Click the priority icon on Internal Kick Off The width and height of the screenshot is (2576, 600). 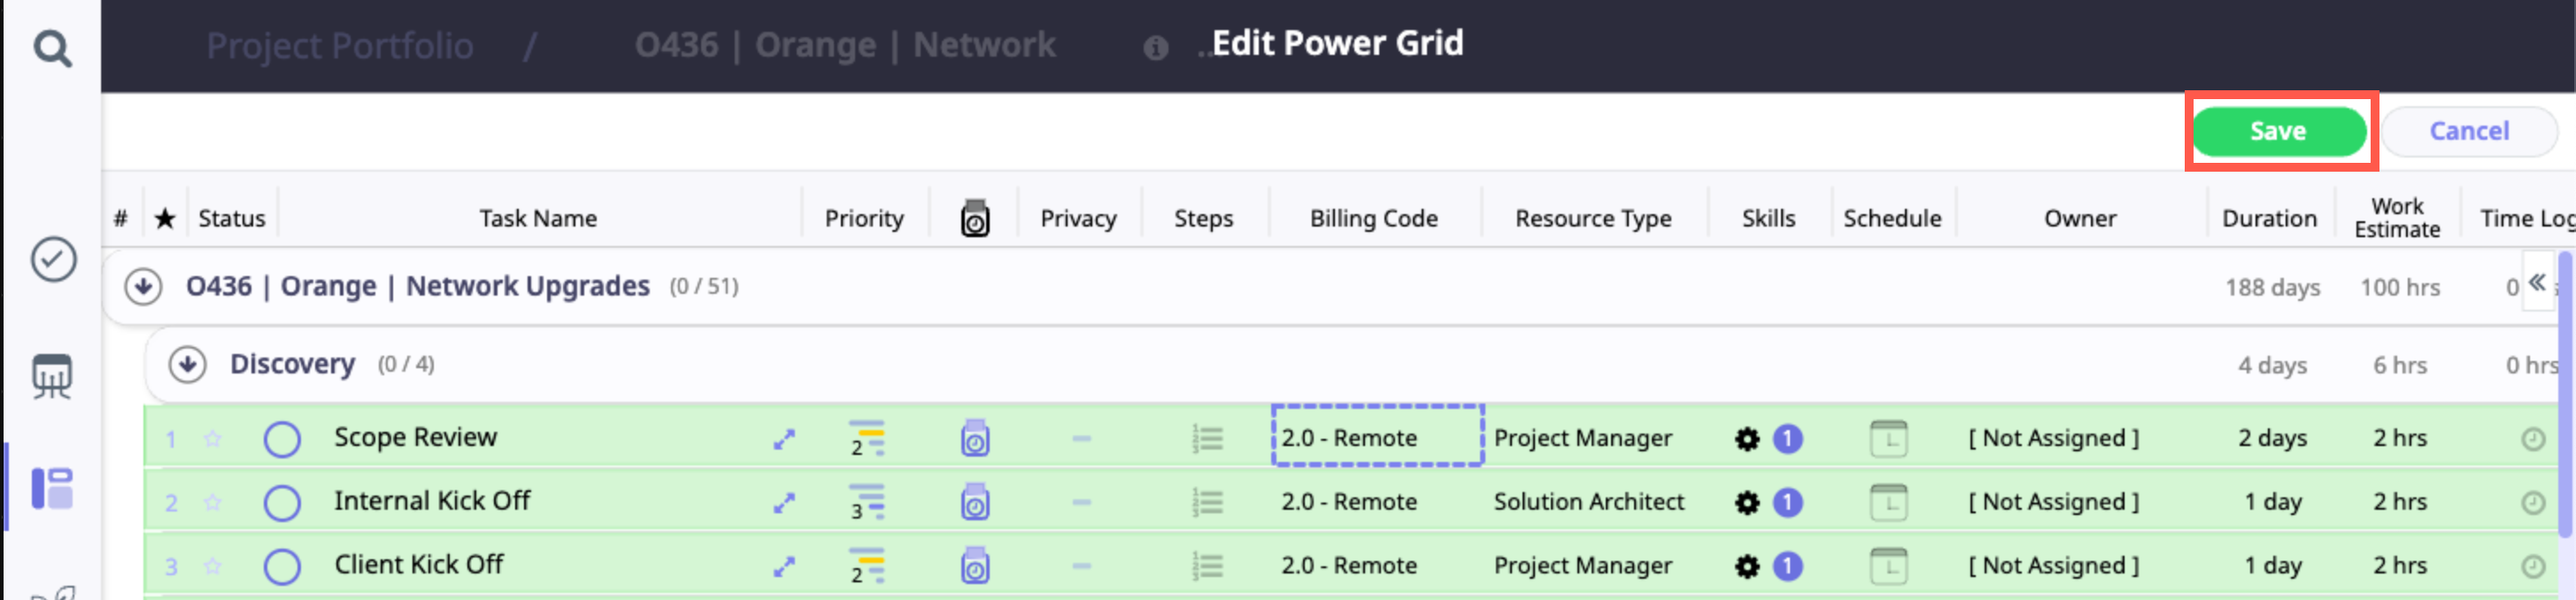click(866, 502)
